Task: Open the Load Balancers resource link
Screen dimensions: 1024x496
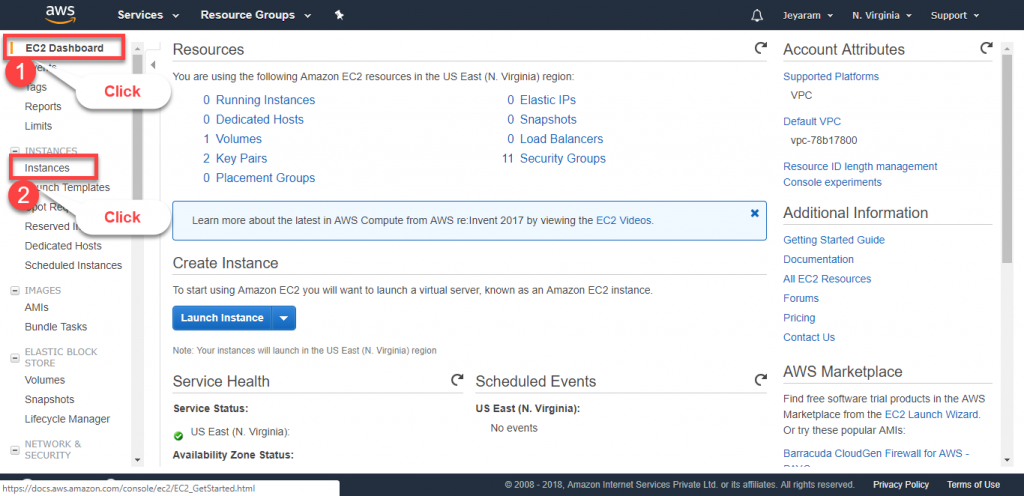Action: tap(562, 139)
